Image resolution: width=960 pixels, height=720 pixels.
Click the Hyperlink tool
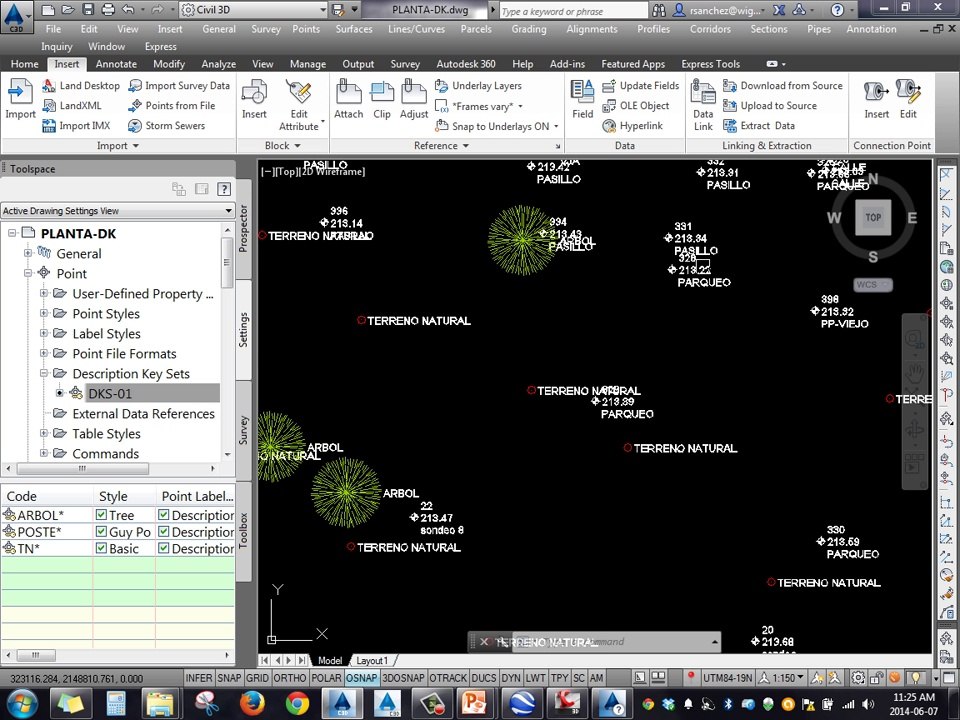[632, 126]
